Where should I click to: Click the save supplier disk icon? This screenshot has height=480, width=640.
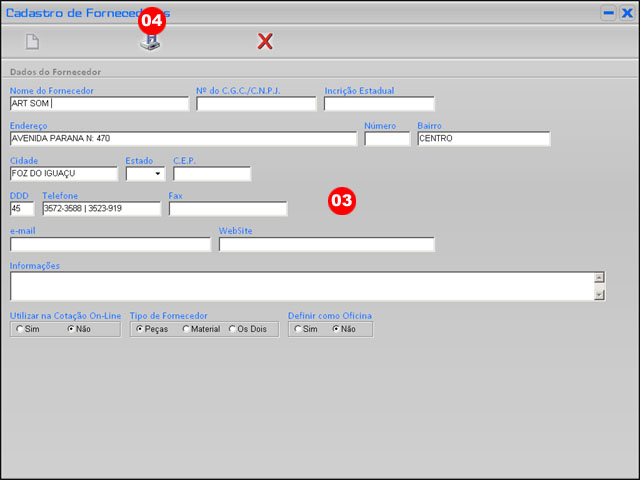pos(149,43)
